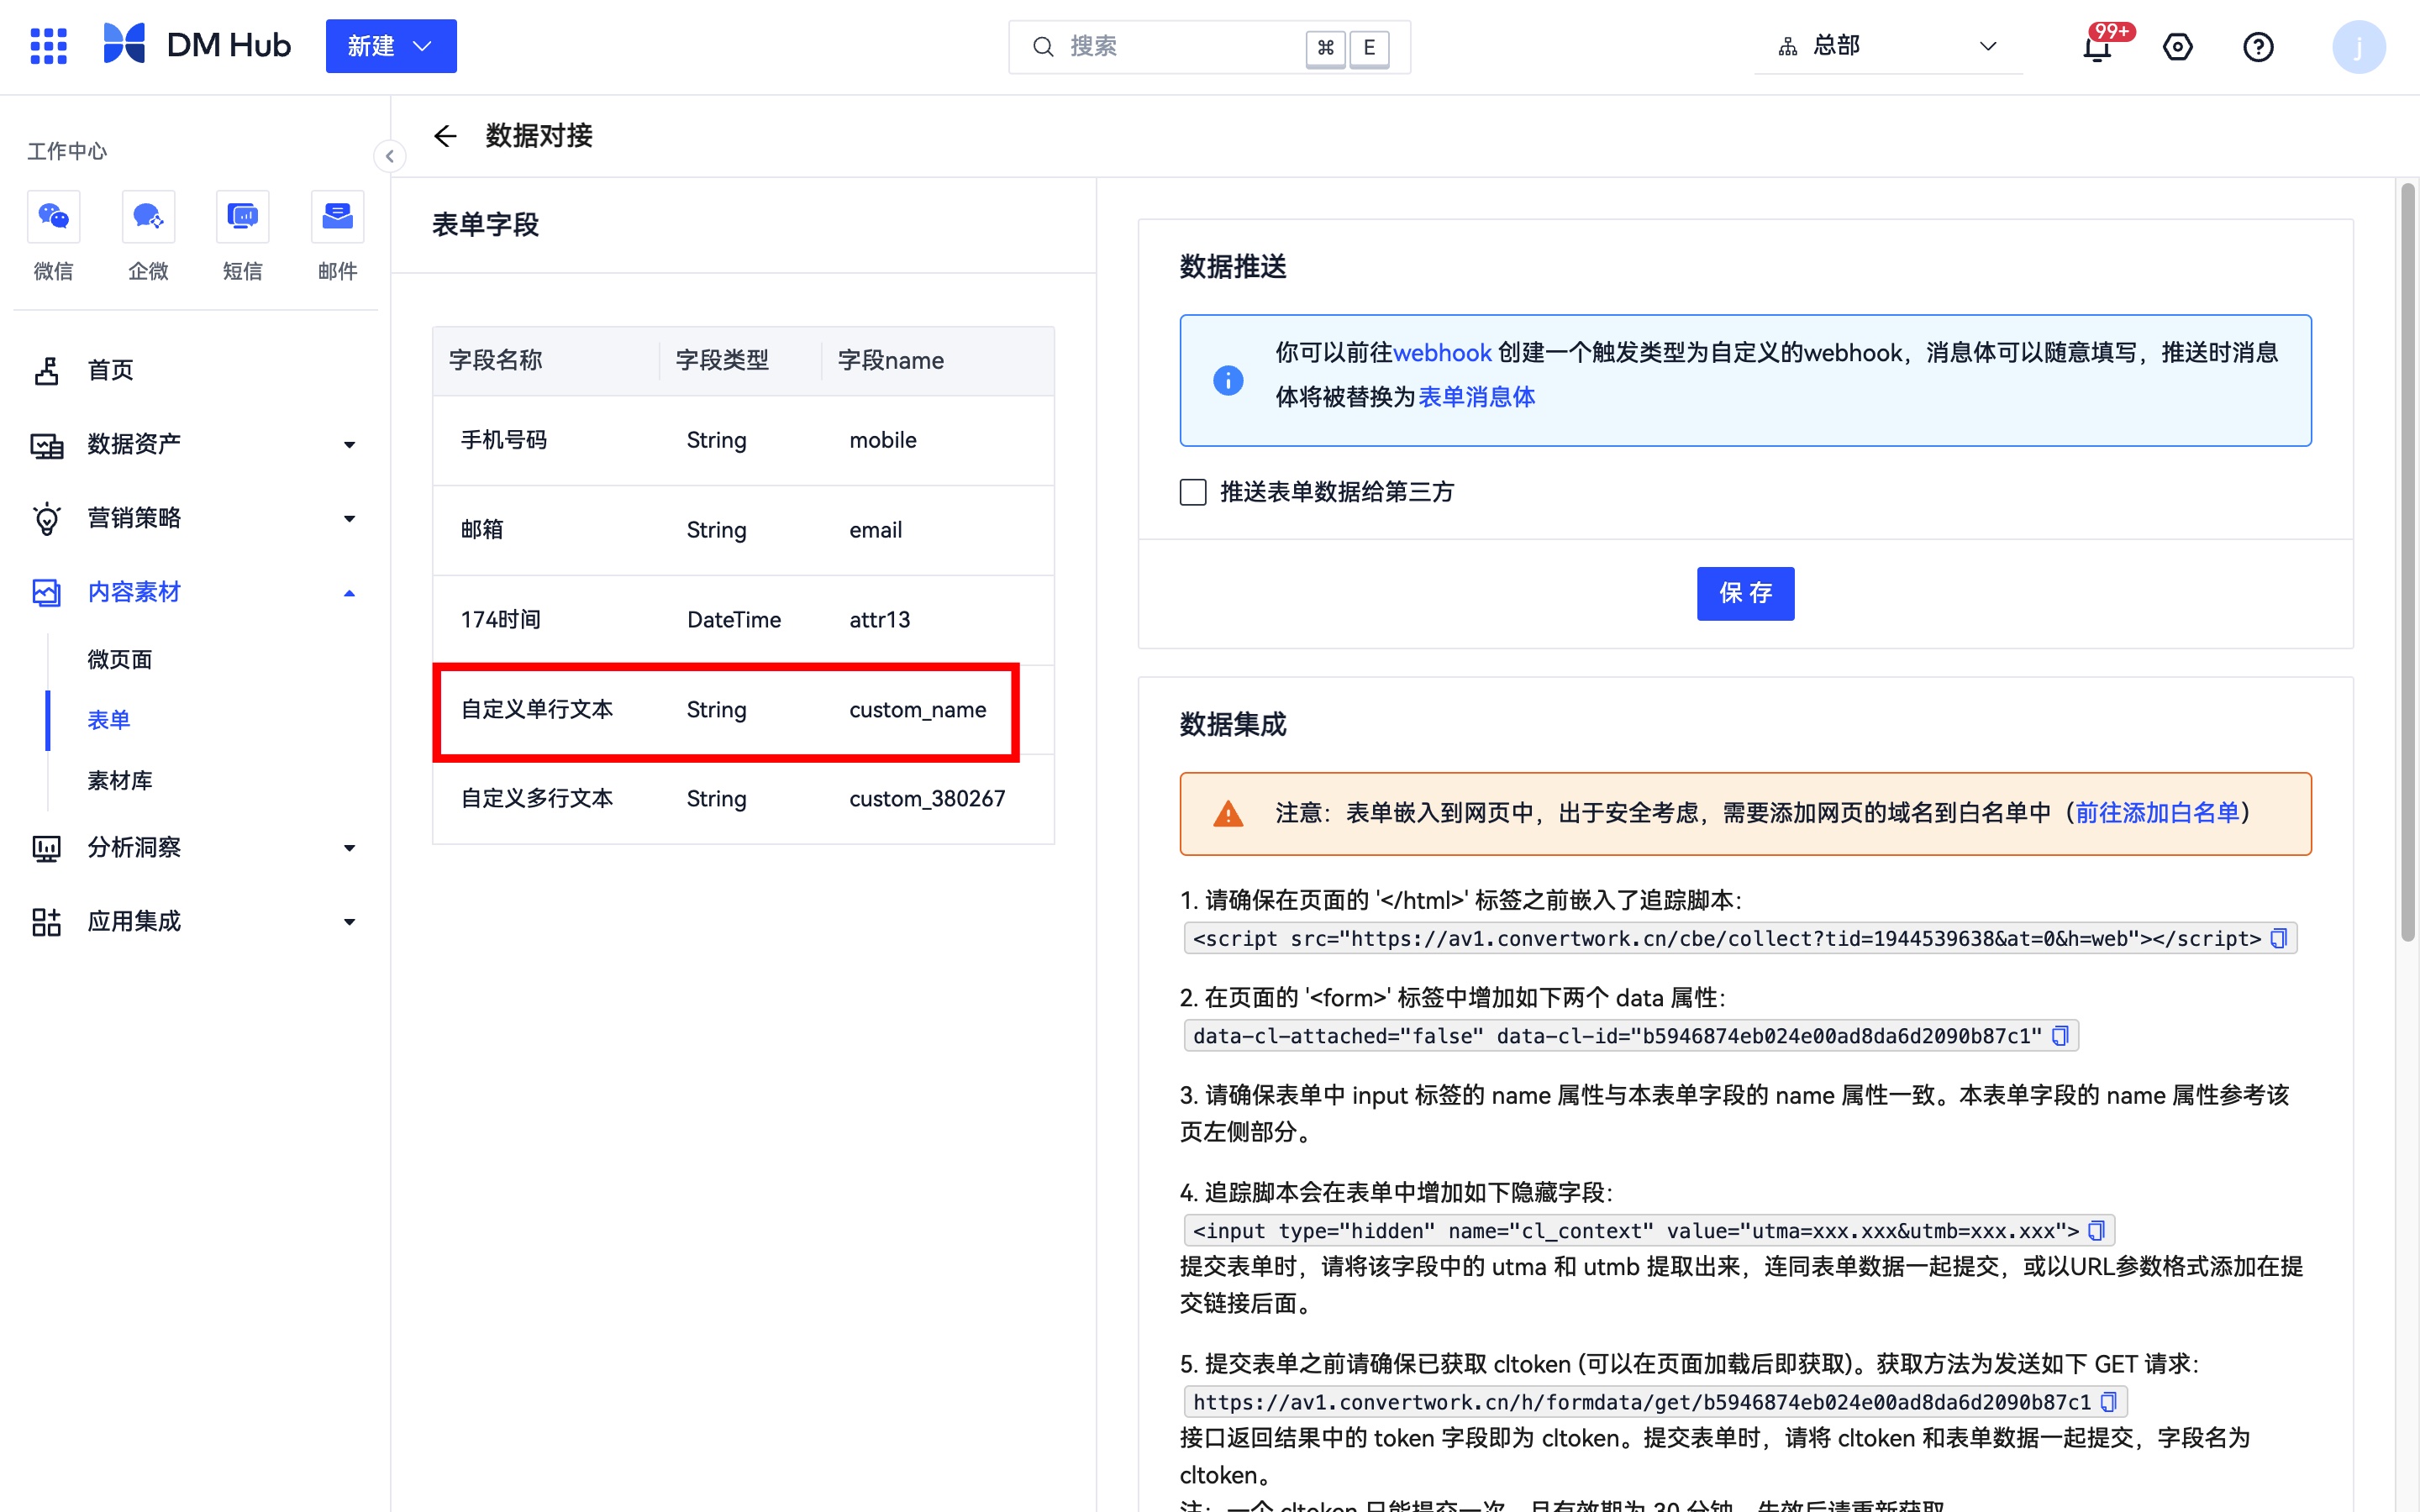The width and height of the screenshot is (2420, 1512).
Task: Copy the tracking script snippet
Action: [x=2279, y=939]
